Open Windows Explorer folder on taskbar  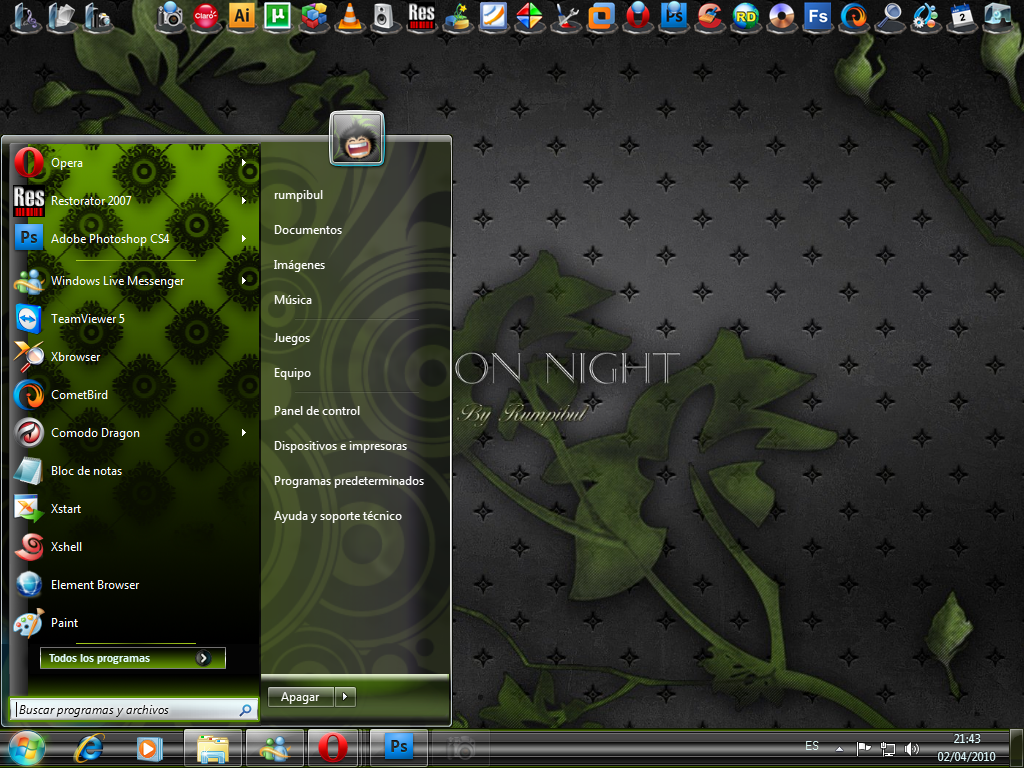pos(213,748)
